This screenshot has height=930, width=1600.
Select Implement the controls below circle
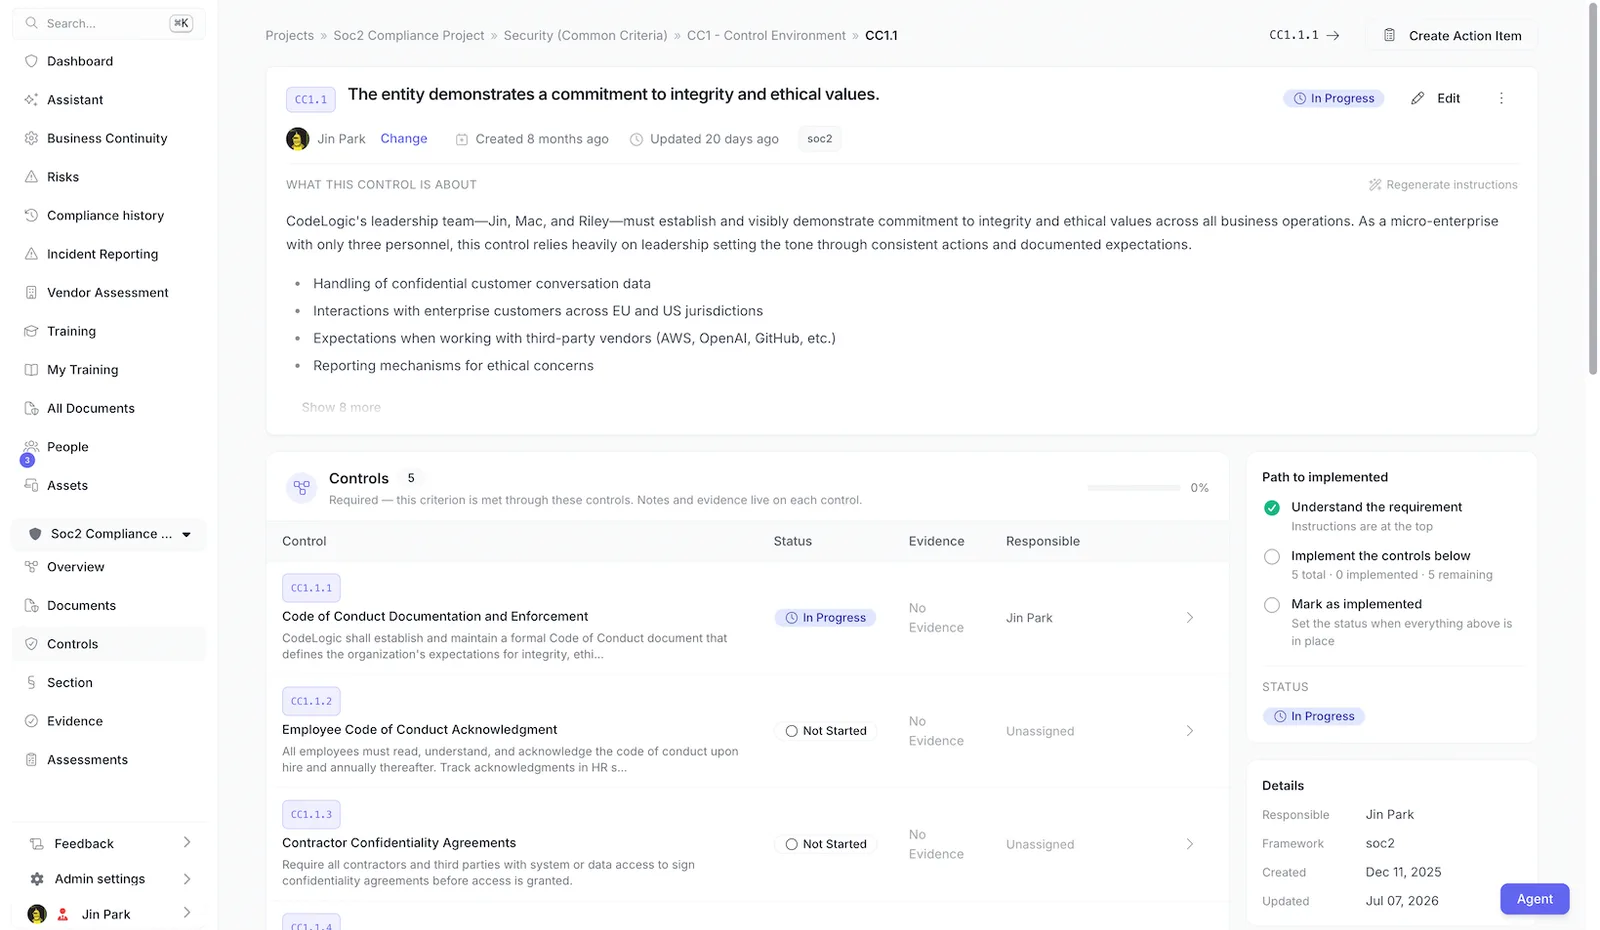(1272, 557)
